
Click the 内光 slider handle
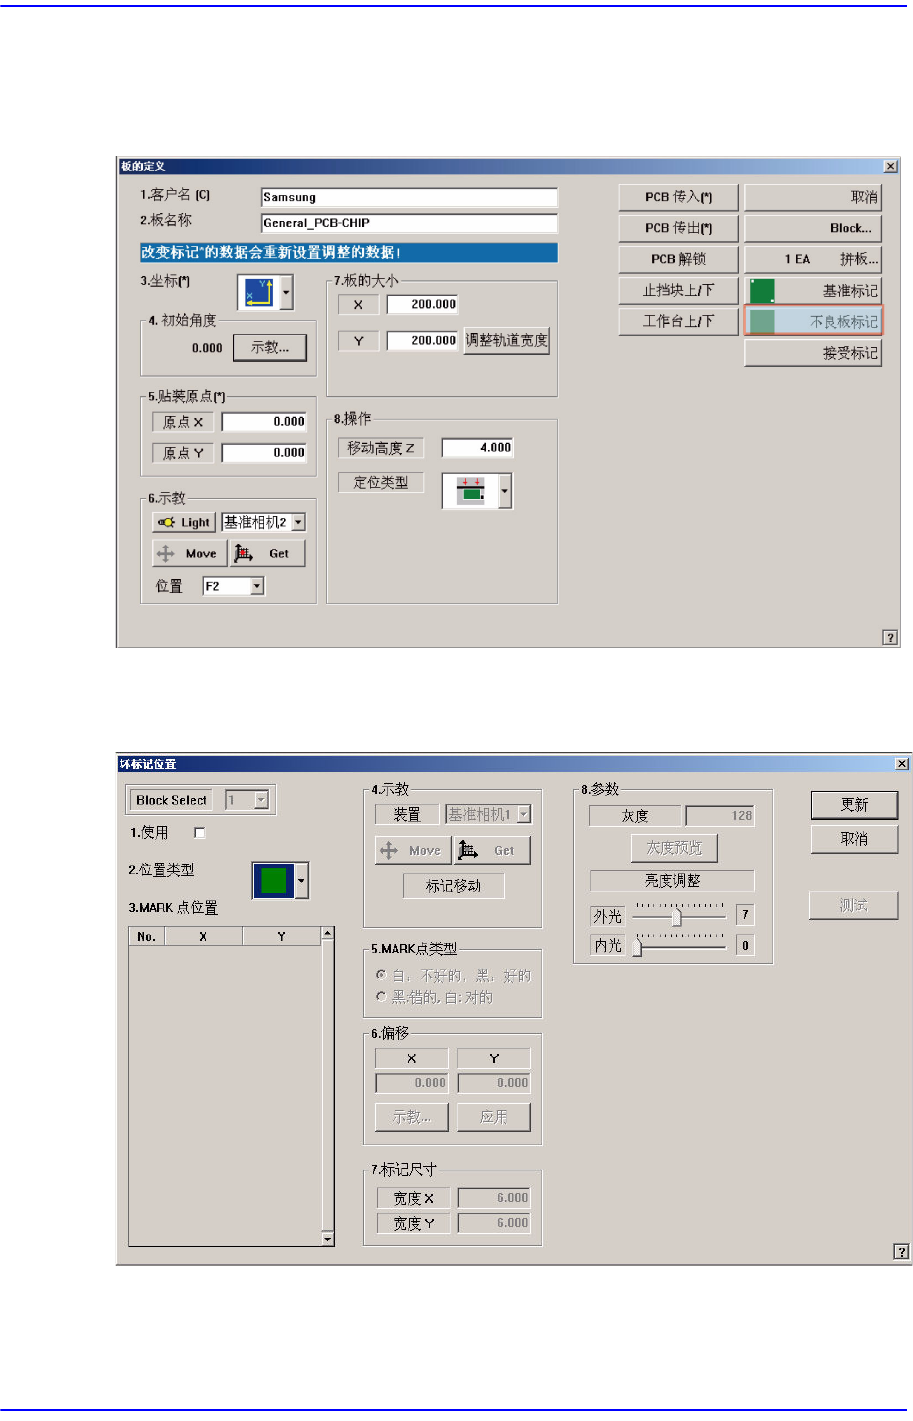637,946
